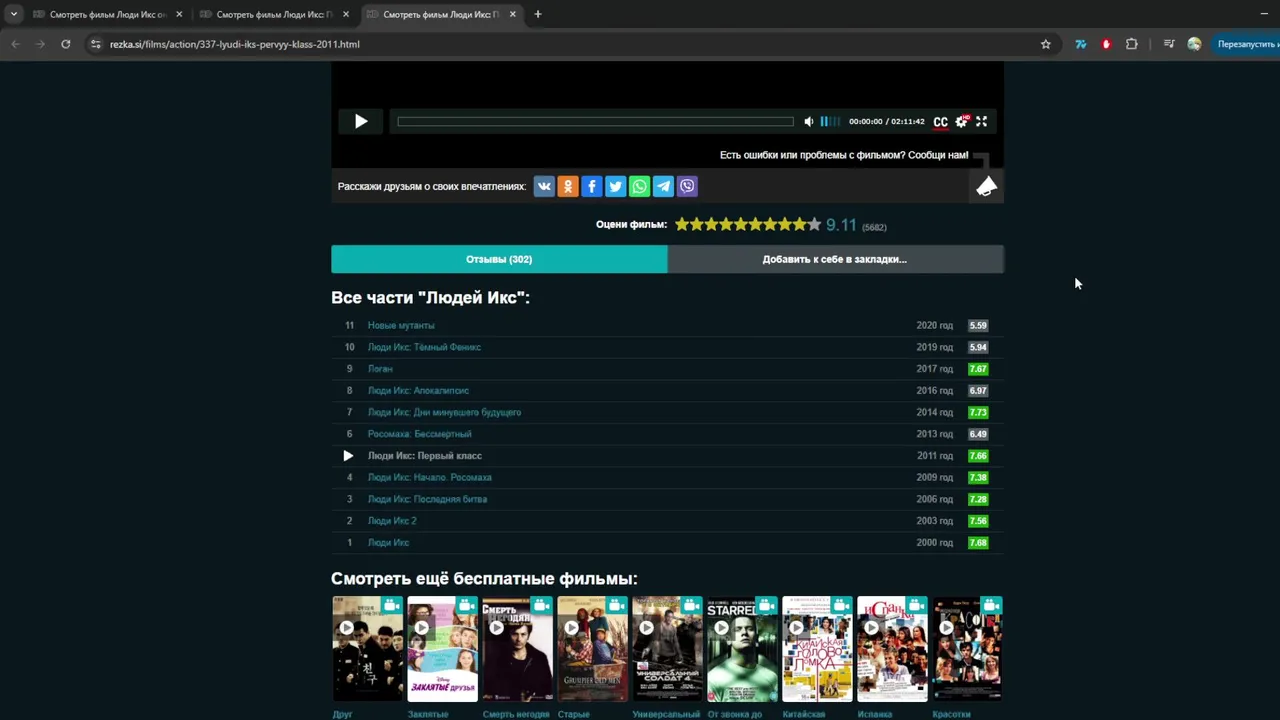Share via Viber icon

pos(687,186)
